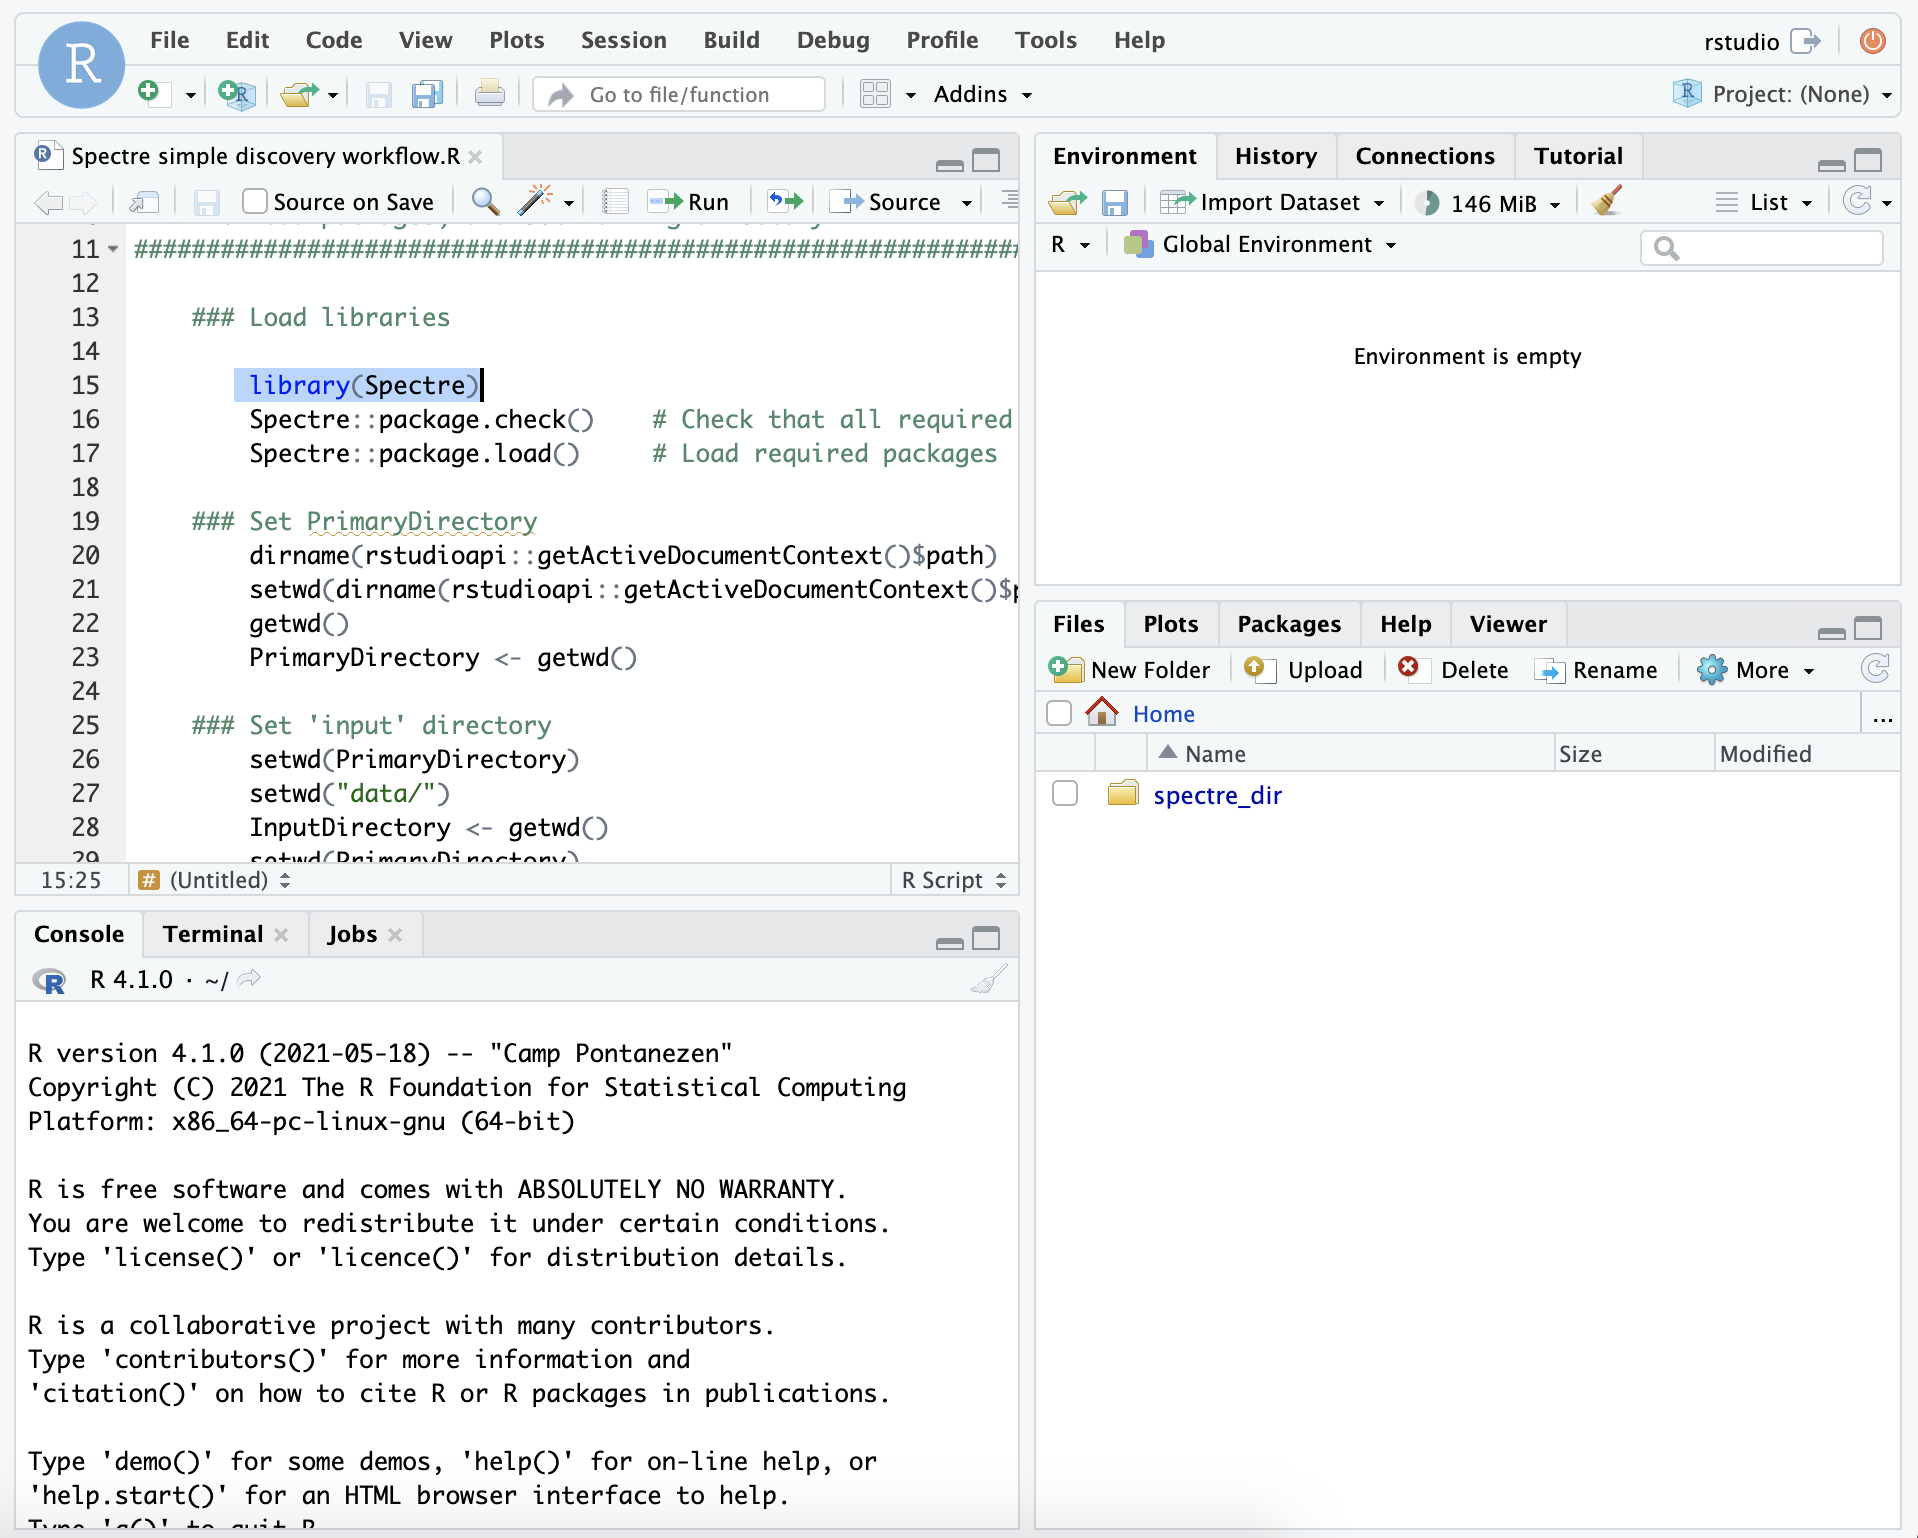Click the code tools magic wand icon
The image size is (1918, 1538).
[x=536, y=201]
